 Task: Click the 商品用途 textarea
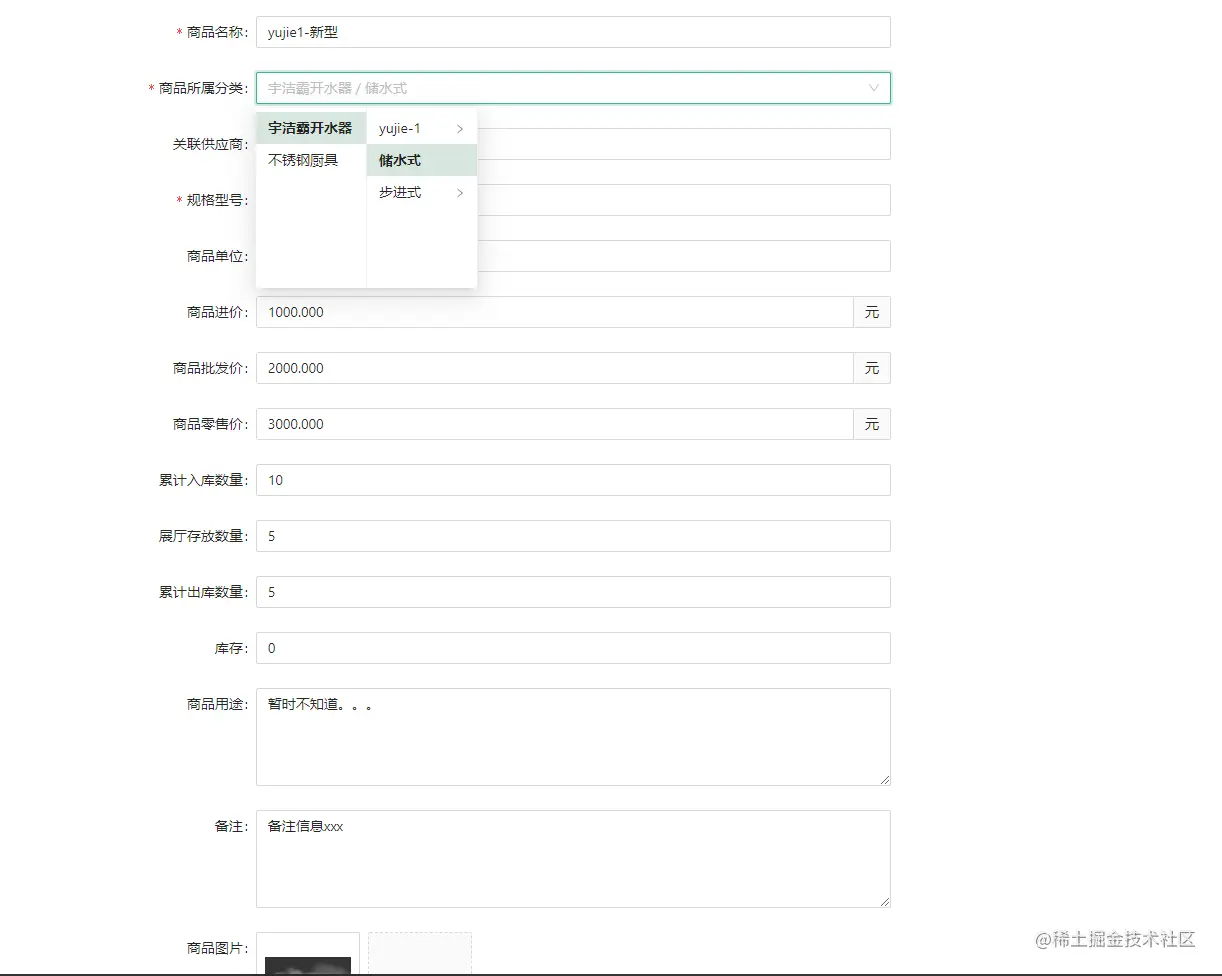point(573,737)
